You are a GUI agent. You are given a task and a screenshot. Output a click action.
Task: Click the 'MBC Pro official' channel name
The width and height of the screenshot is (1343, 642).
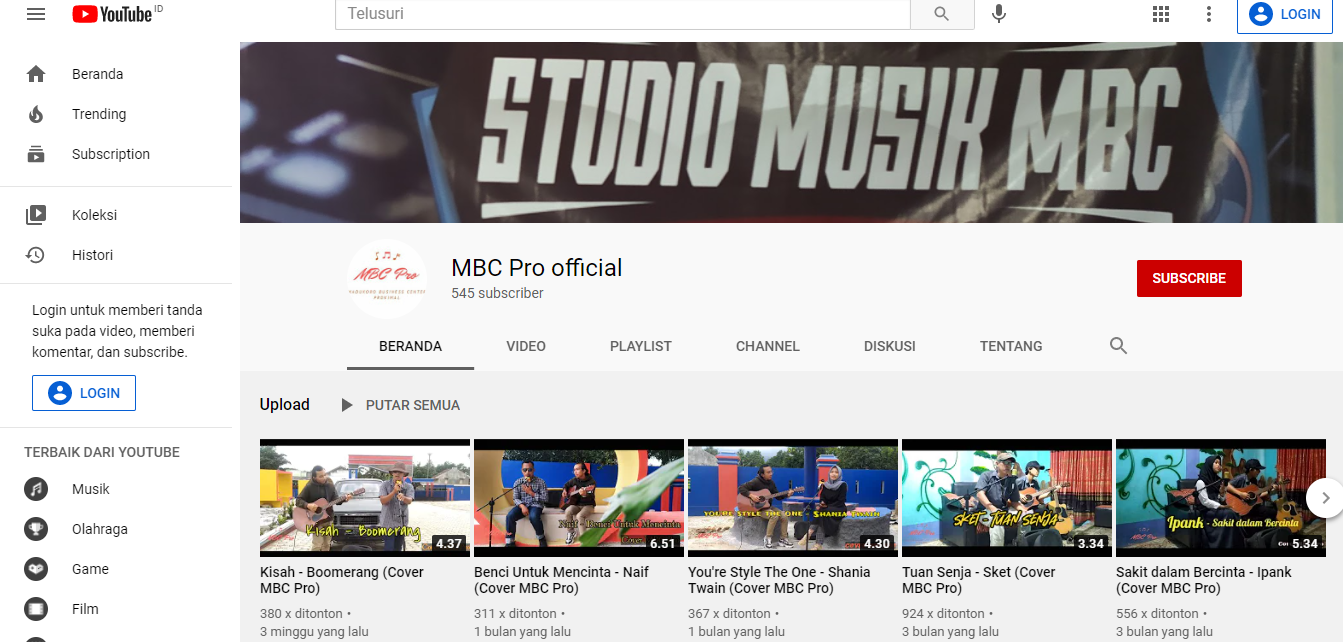click(537, 268)
